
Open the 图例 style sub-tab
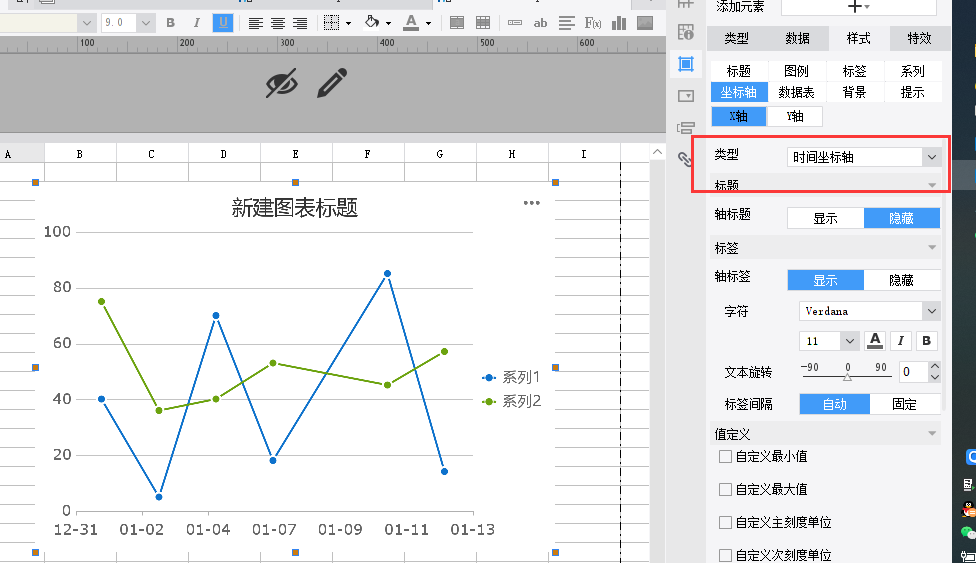[797, 71]
